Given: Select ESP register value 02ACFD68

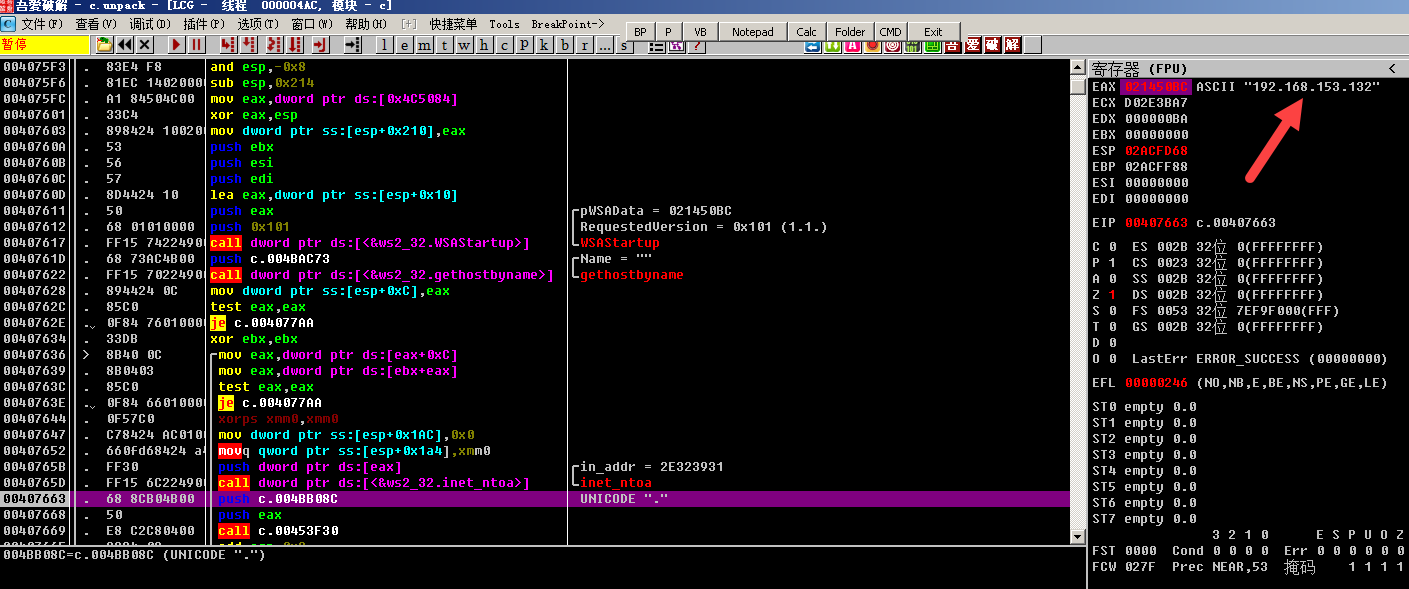Looking at the screenshot, I should [x=1155, y=151].
